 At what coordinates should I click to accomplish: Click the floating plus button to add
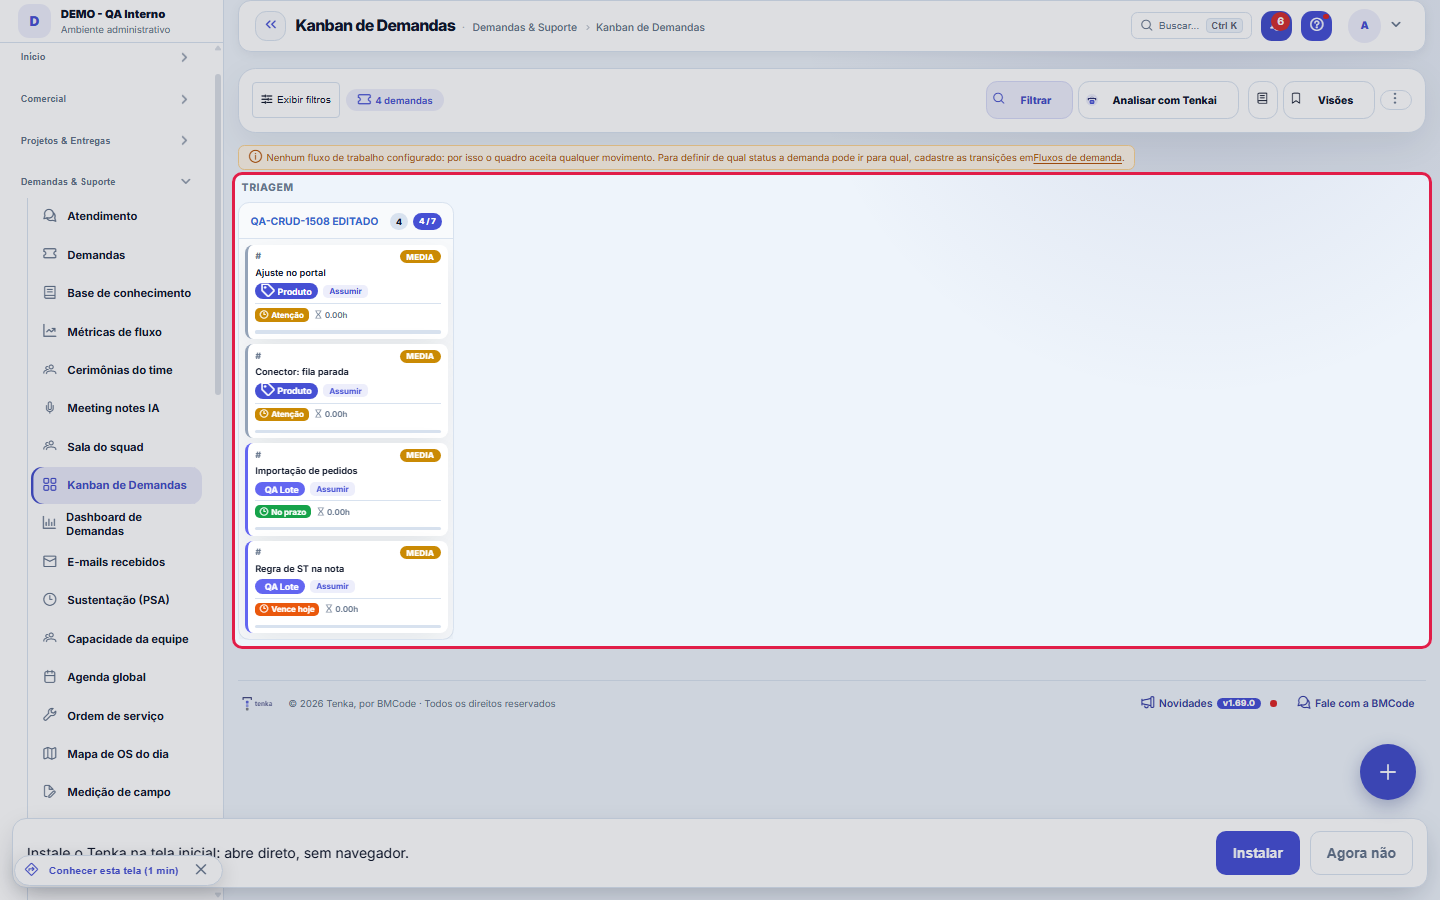[x=1387, y=772]
